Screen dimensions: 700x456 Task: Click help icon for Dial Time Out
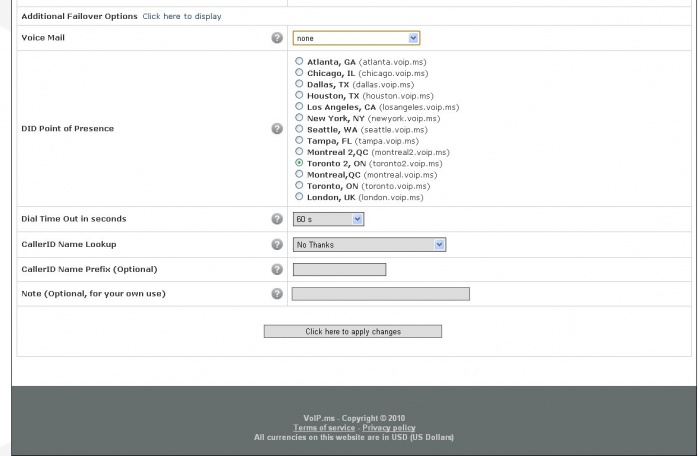coord(277,219)
